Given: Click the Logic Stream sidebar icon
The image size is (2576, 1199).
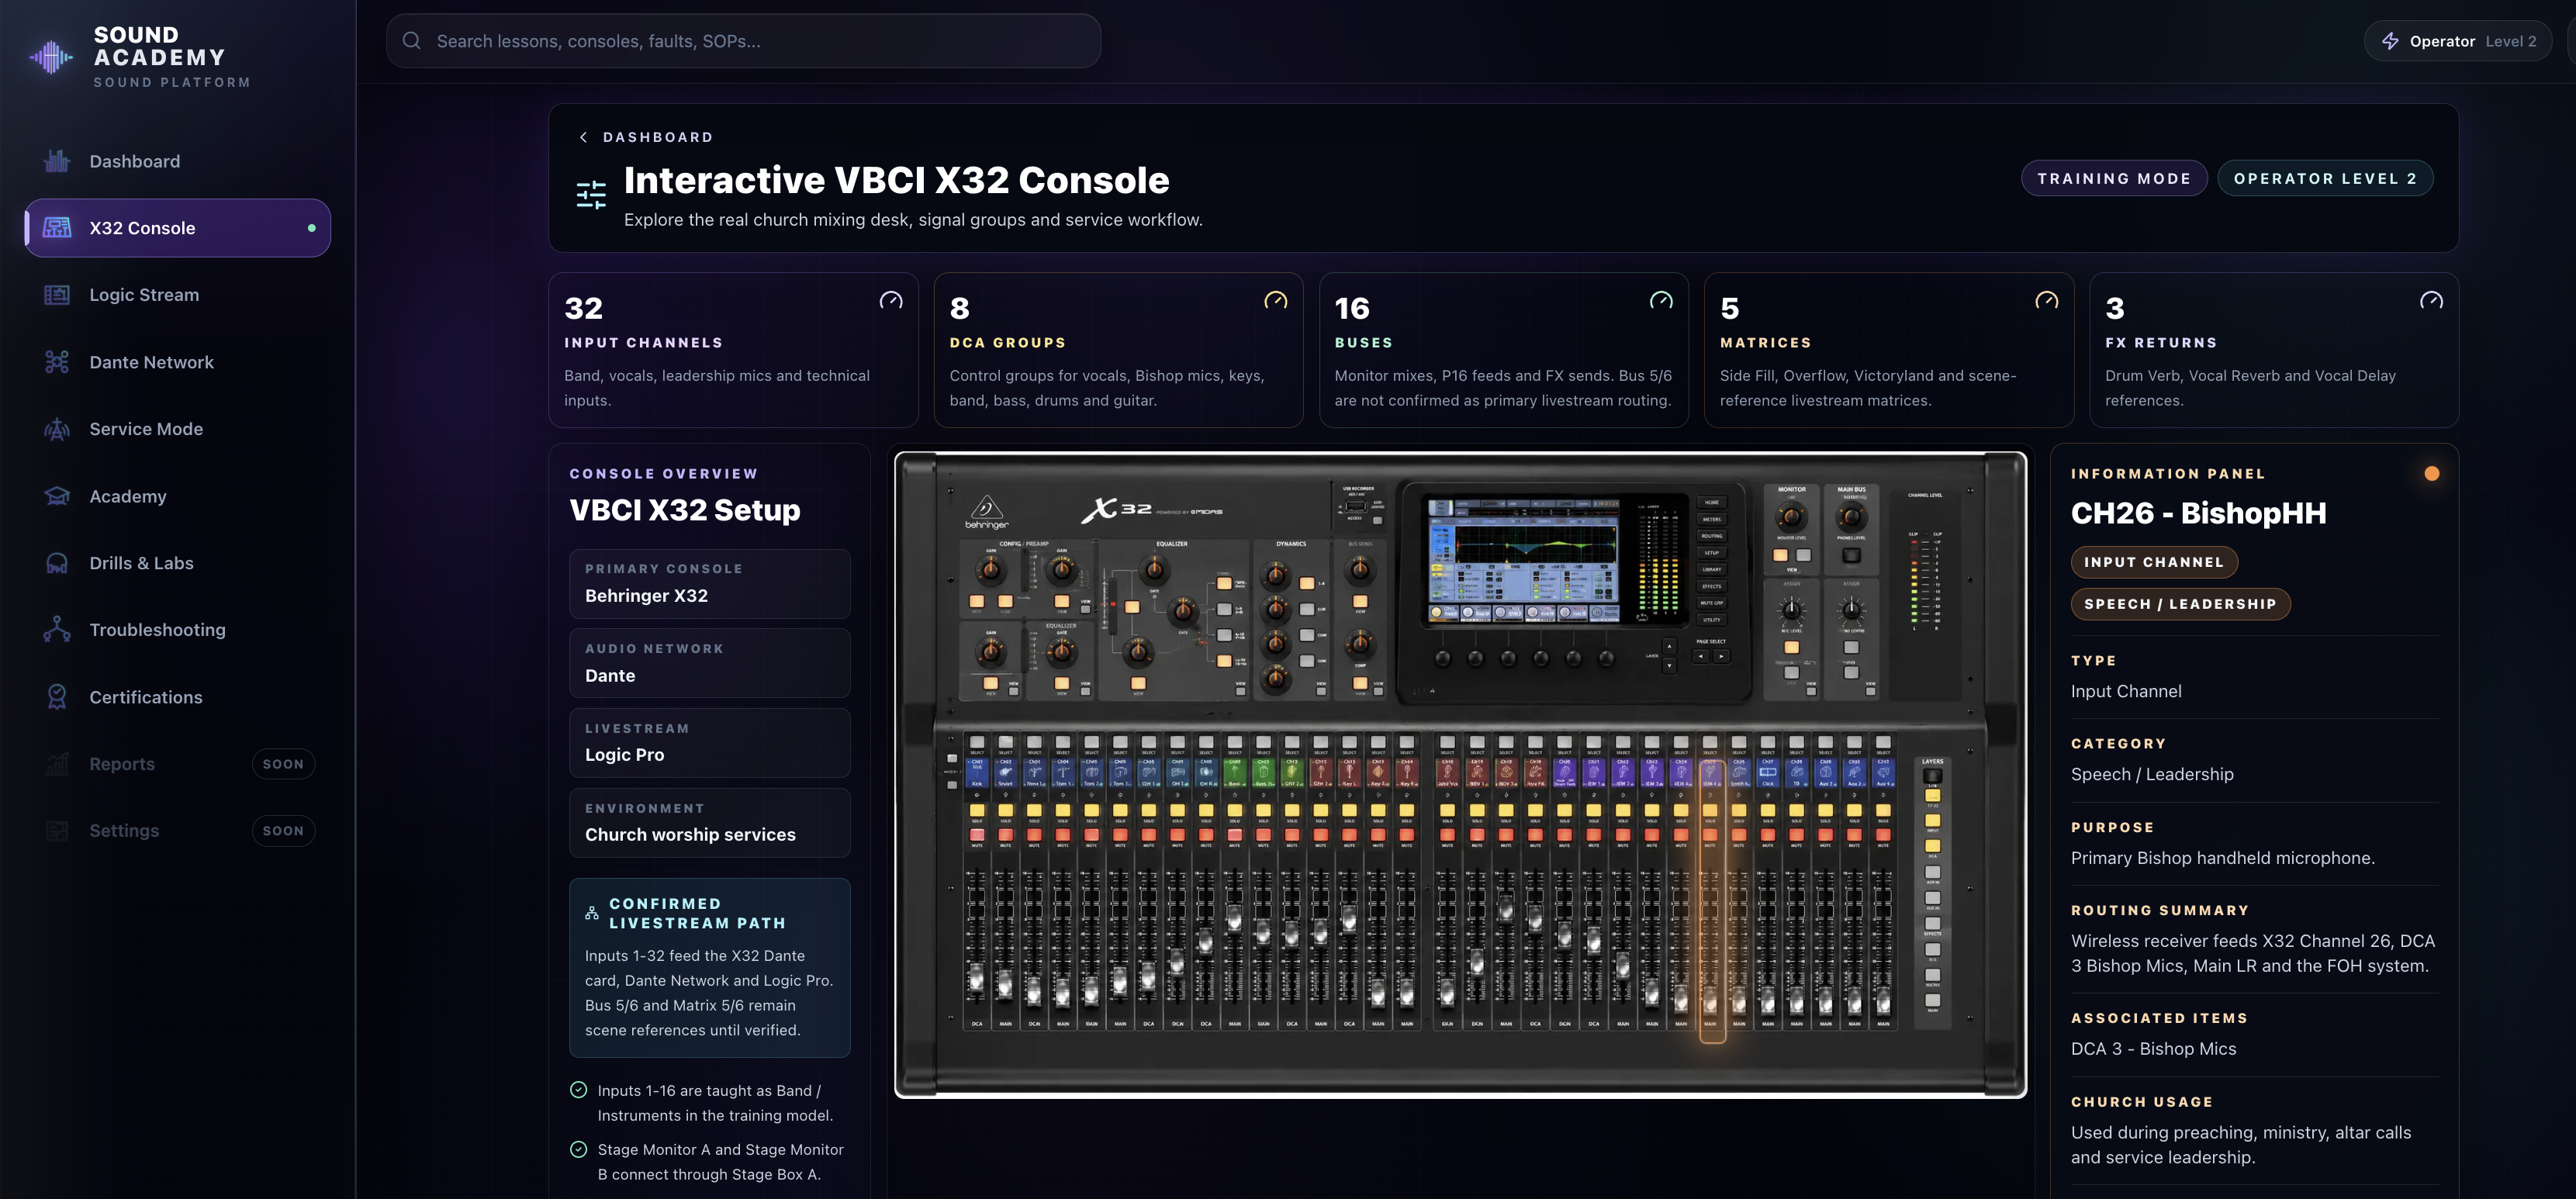Looking at the screenshot, I should point(57,295).
